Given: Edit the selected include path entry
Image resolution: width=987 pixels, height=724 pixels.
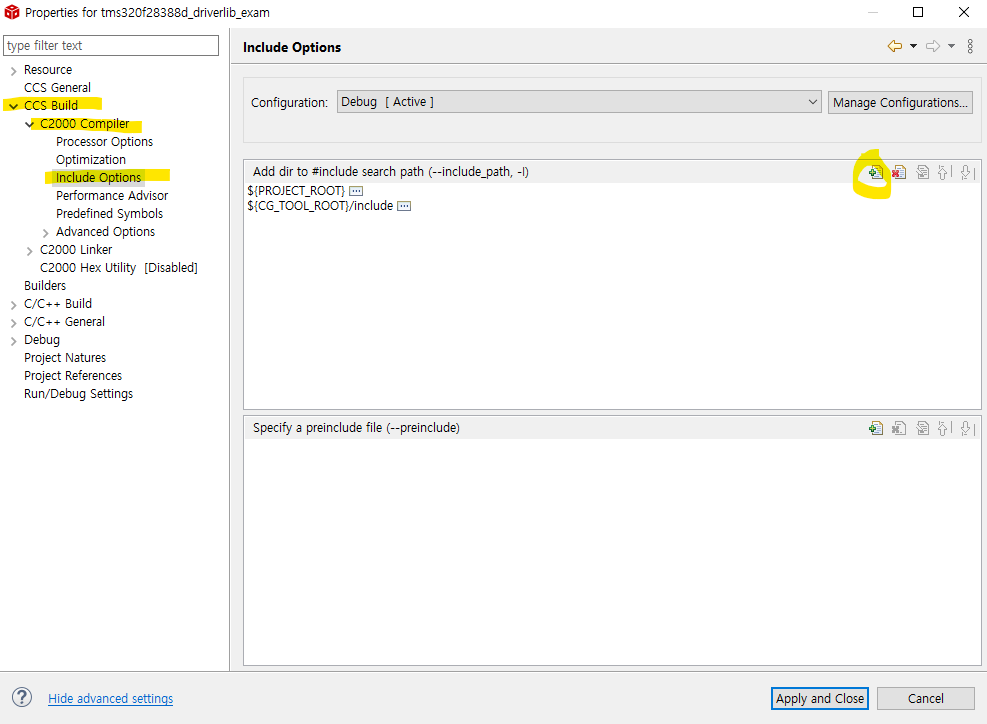Looking at the screenshot, I should pyautogui.click(x=921, y=172).
